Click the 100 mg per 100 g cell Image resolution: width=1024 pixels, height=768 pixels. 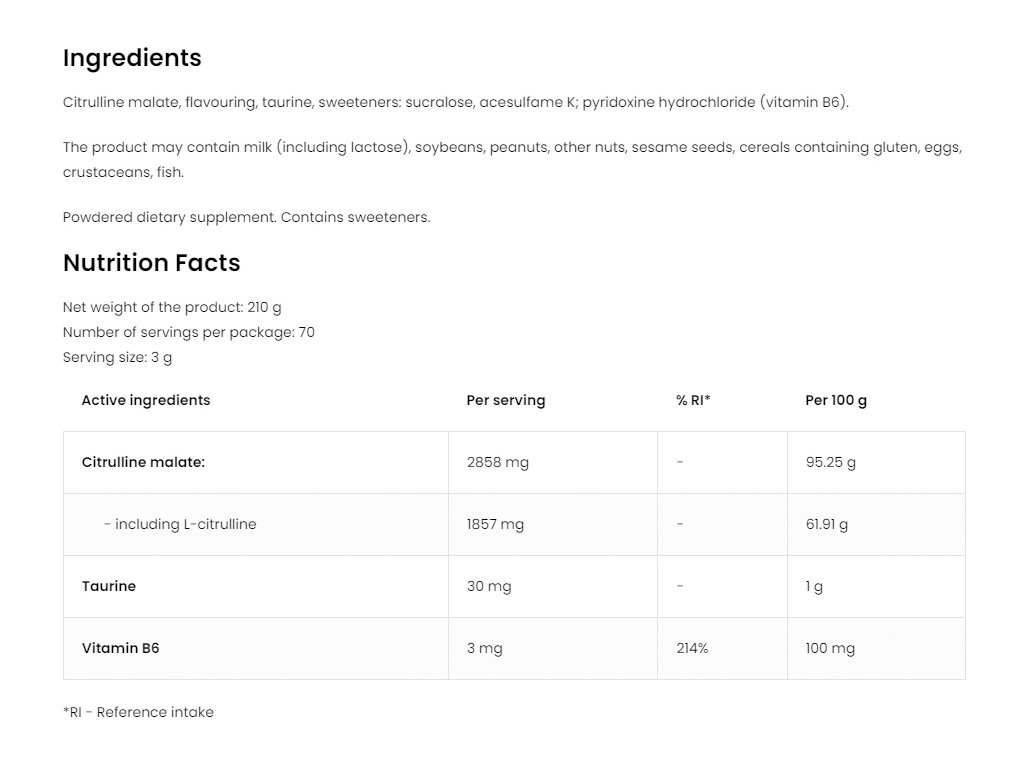click(x=830, y=648)
